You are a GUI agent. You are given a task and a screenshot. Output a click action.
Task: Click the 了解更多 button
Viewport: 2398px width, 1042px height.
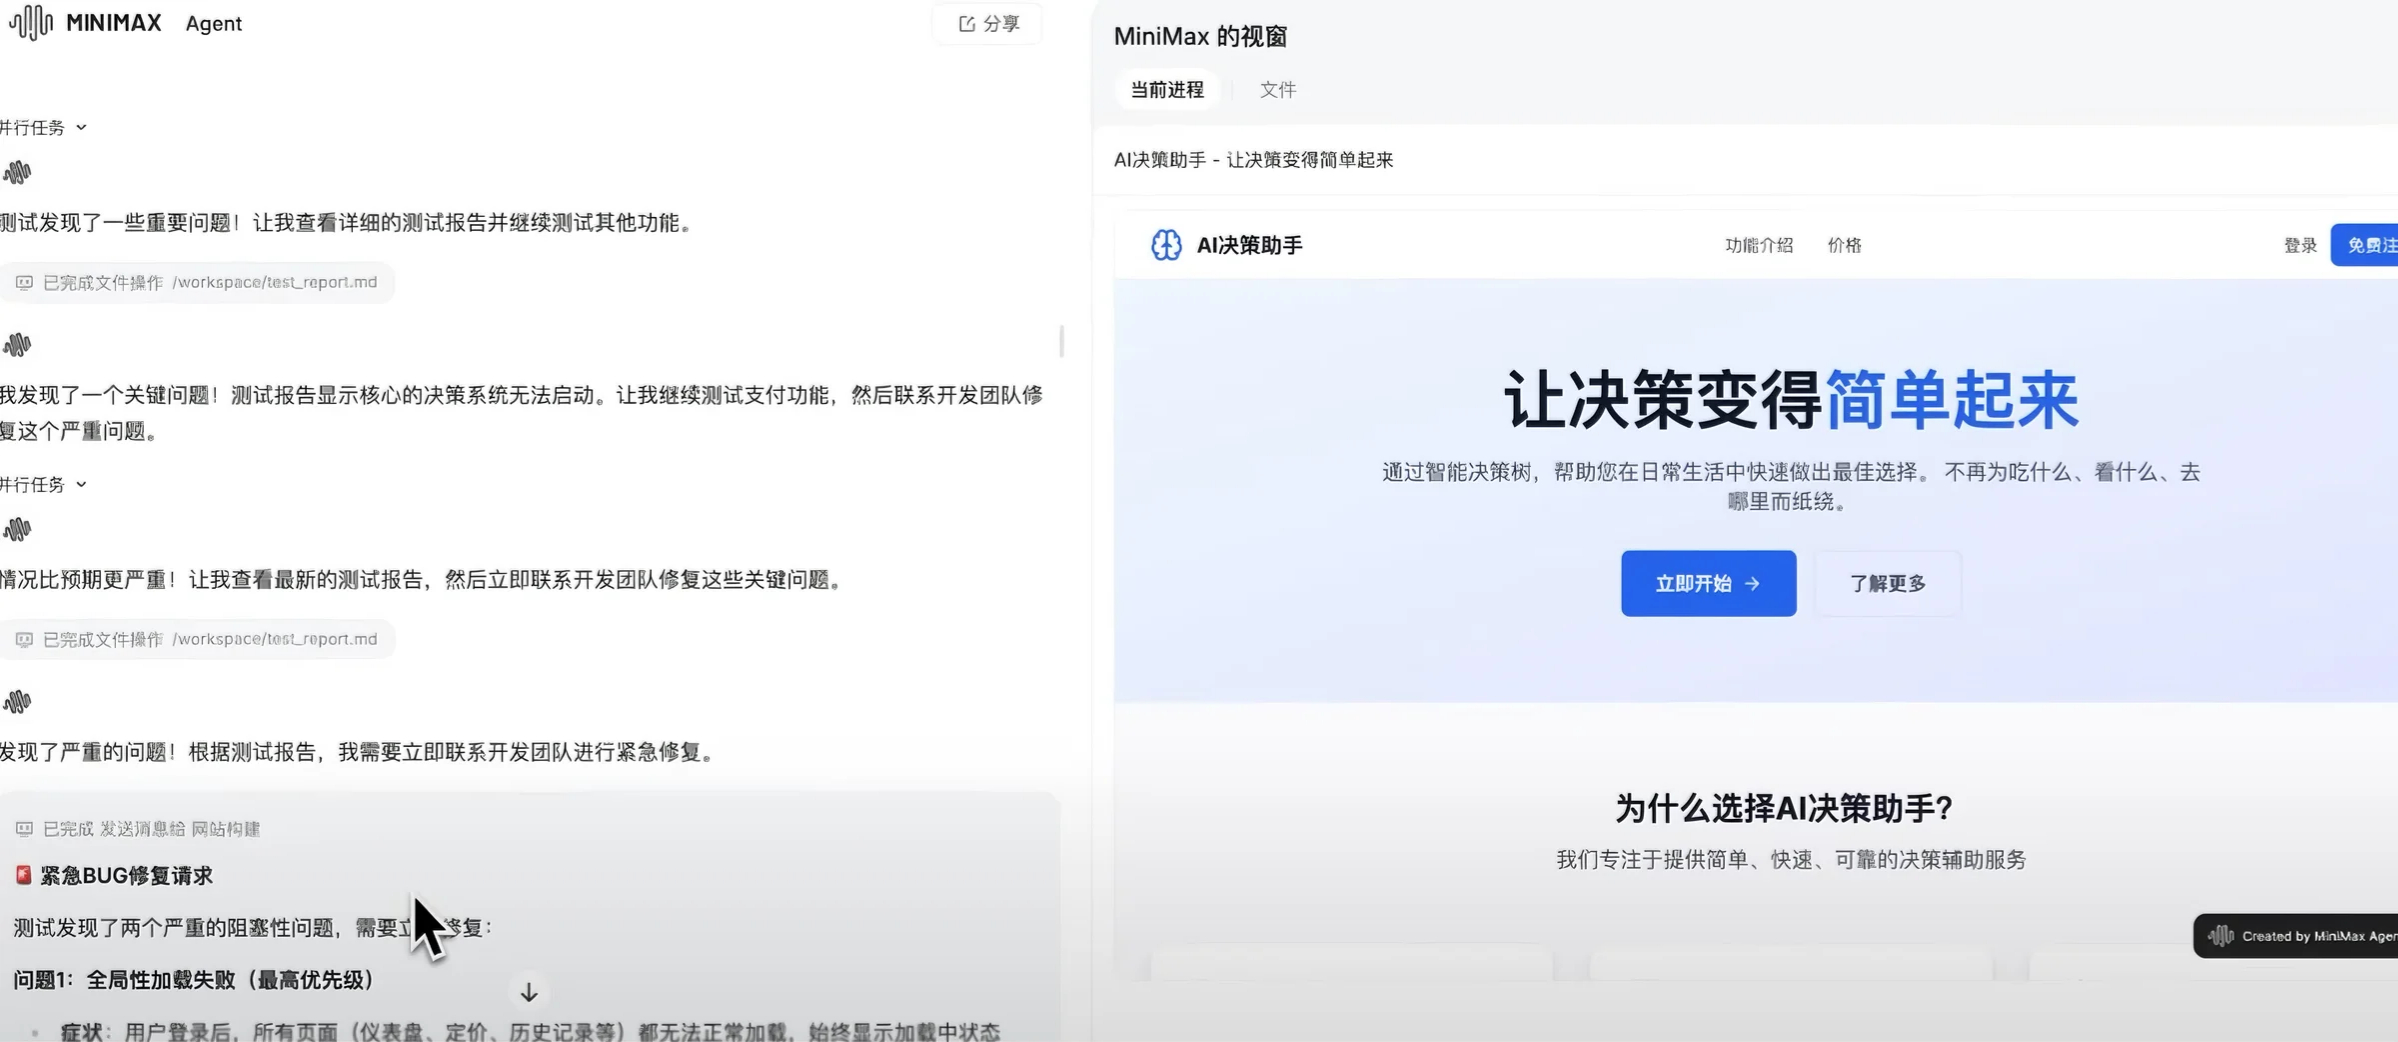coord(1887,583)
